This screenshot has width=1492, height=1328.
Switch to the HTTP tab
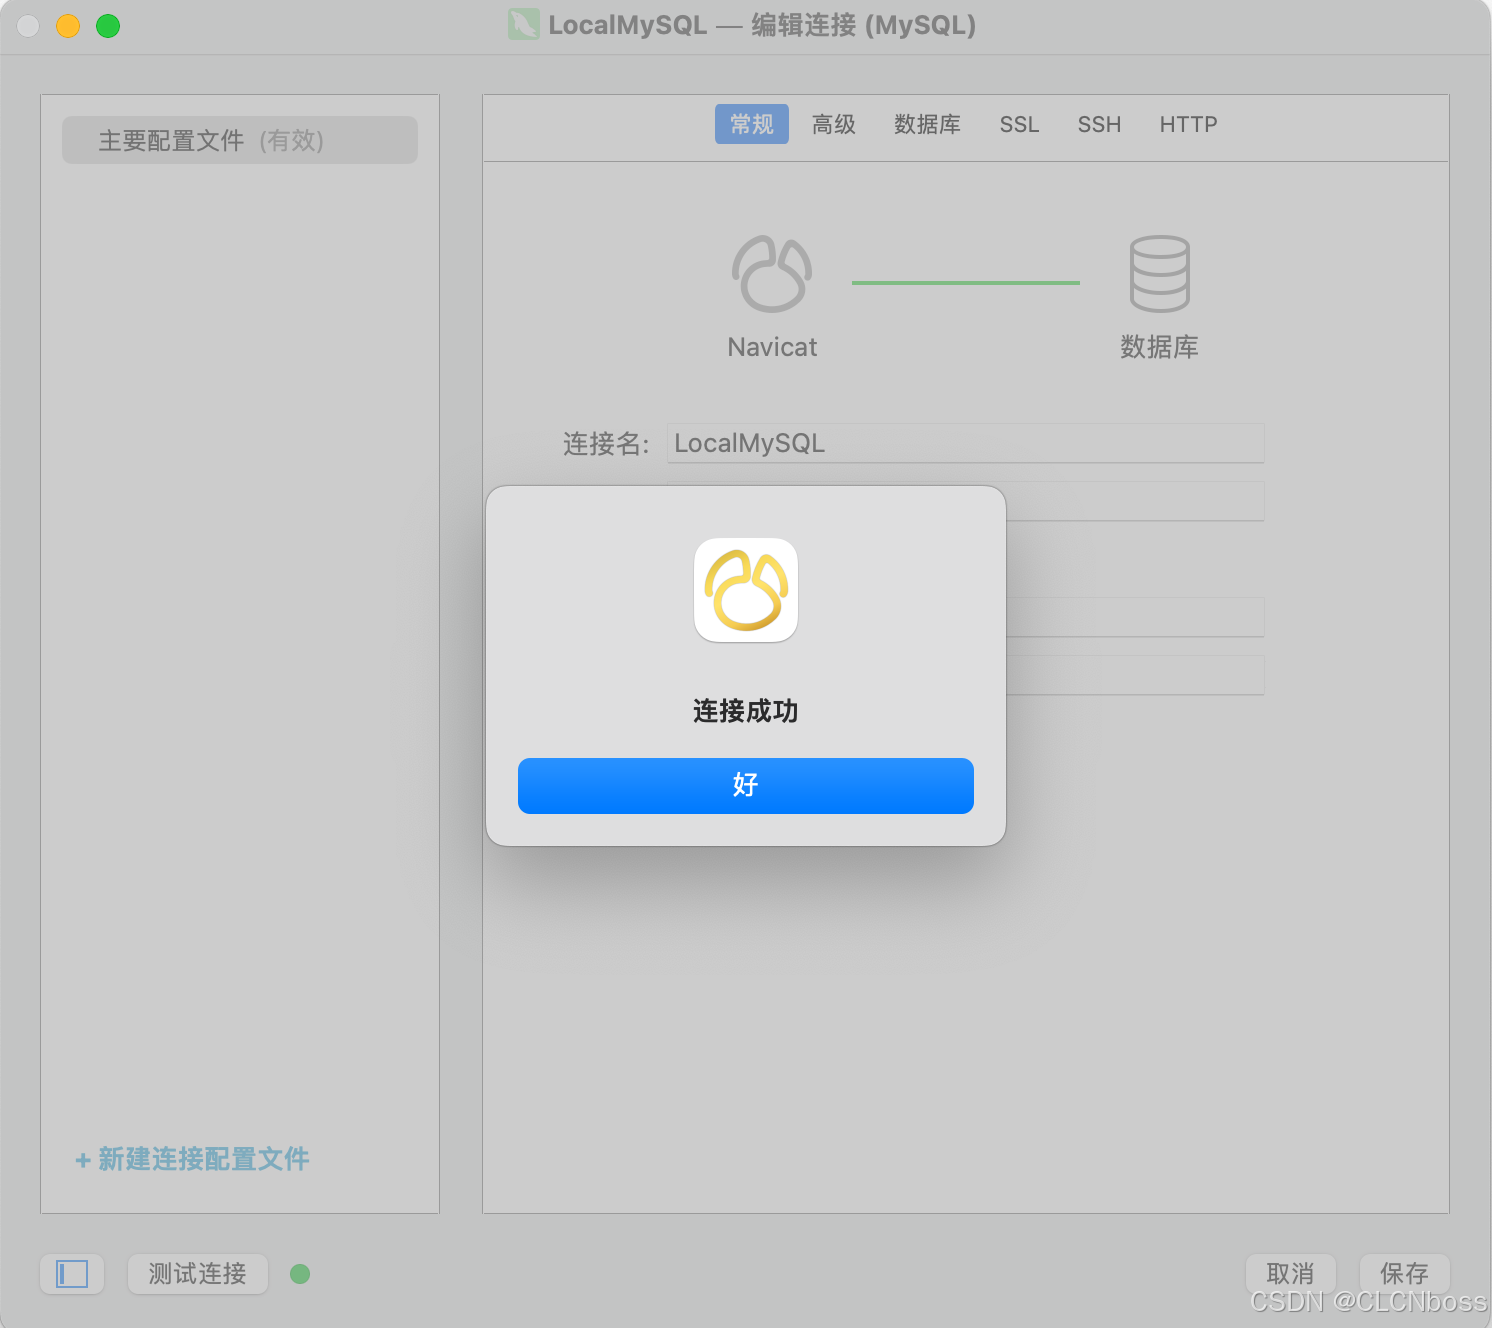coord(1188,124)
